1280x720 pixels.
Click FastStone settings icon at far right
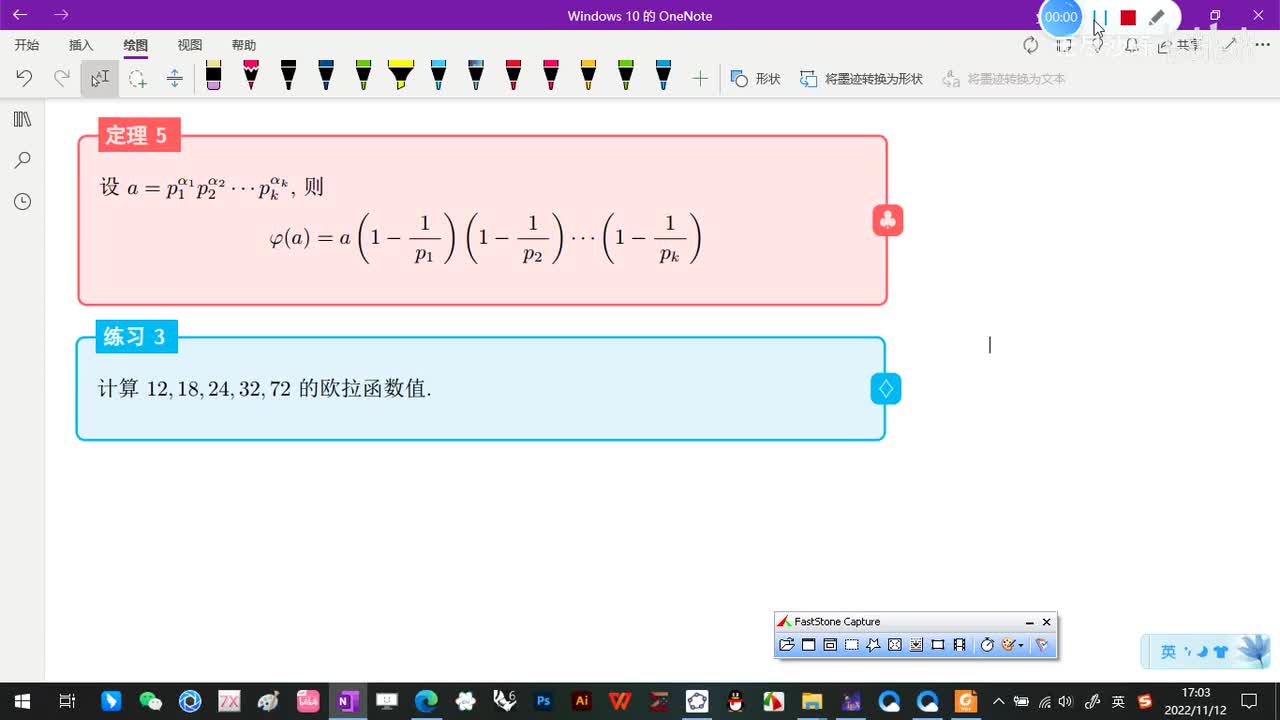[x=1041, y=645]
